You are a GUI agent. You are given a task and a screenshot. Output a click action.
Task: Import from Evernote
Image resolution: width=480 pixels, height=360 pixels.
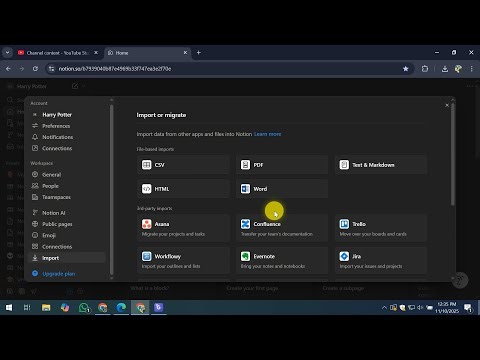282,261
